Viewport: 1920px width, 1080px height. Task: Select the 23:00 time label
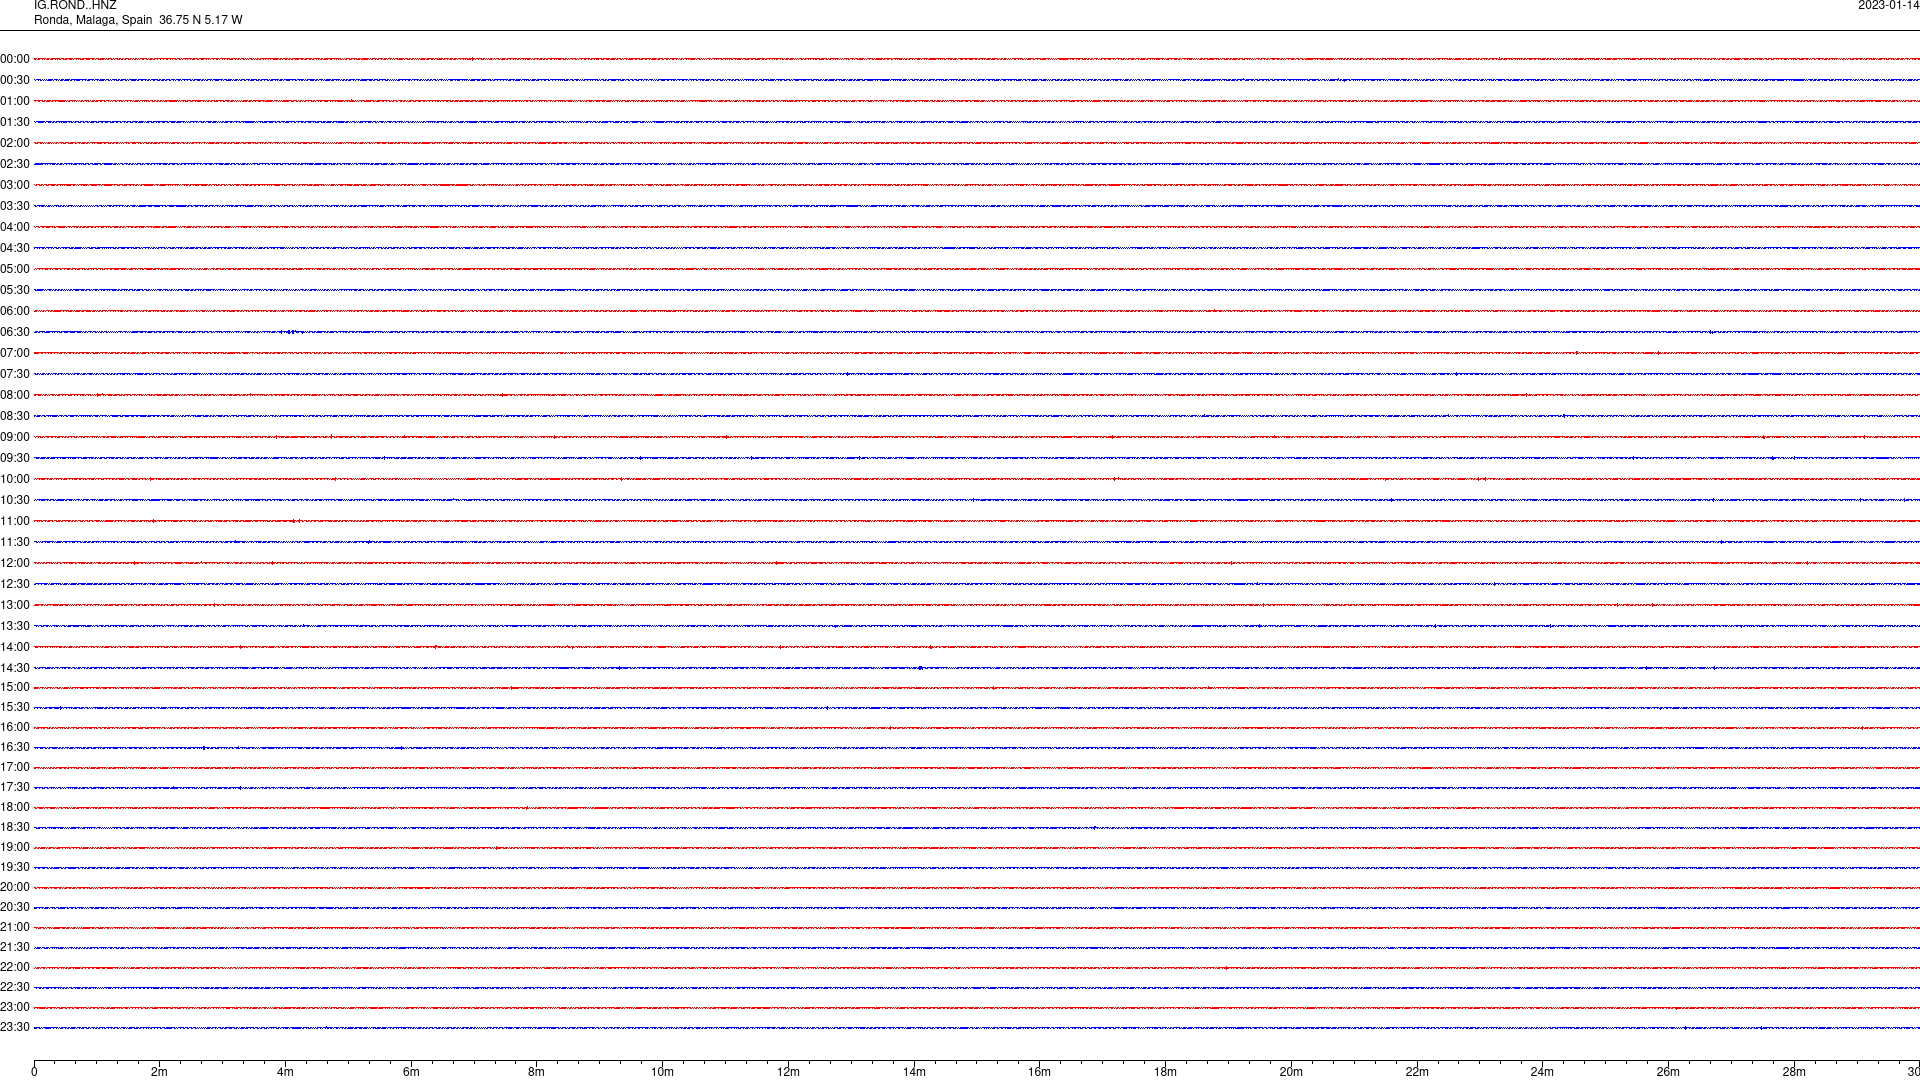[x=15, y=1007]
